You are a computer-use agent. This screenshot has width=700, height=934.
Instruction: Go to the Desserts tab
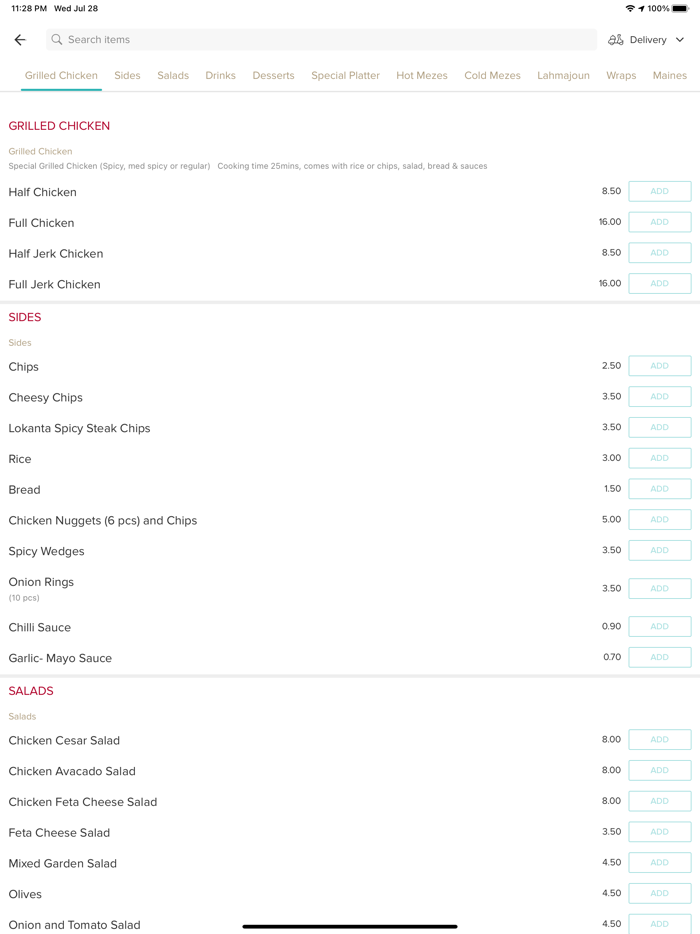pos(273,75)
